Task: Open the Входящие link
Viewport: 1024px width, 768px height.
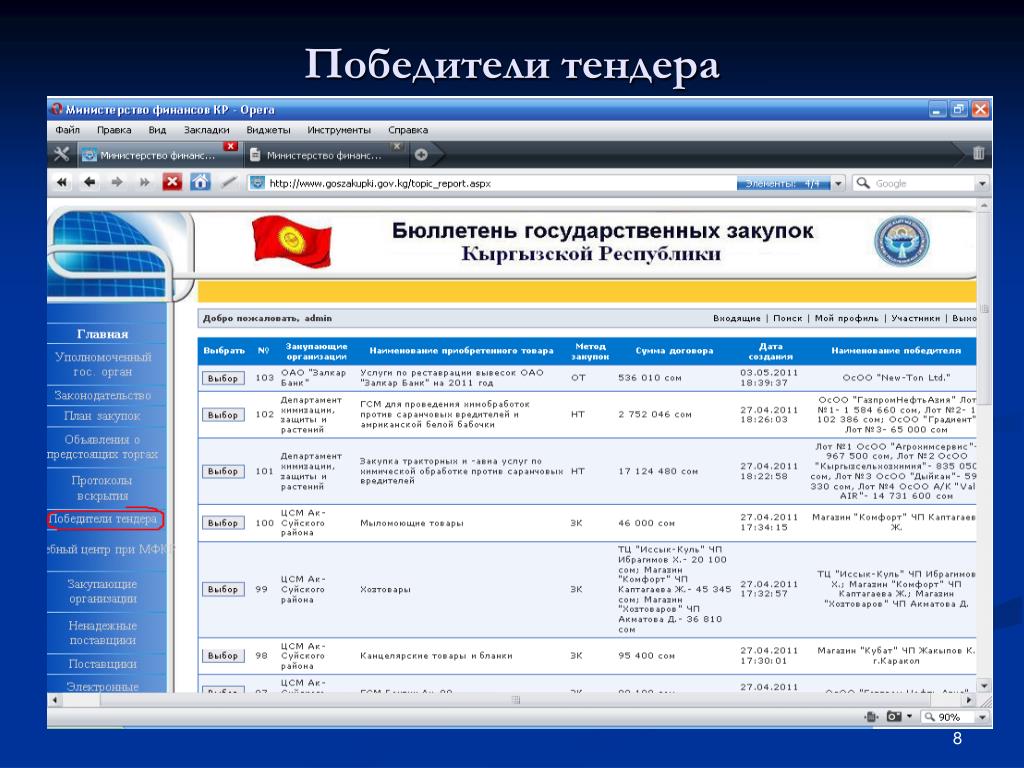Action: pos(737,318)
